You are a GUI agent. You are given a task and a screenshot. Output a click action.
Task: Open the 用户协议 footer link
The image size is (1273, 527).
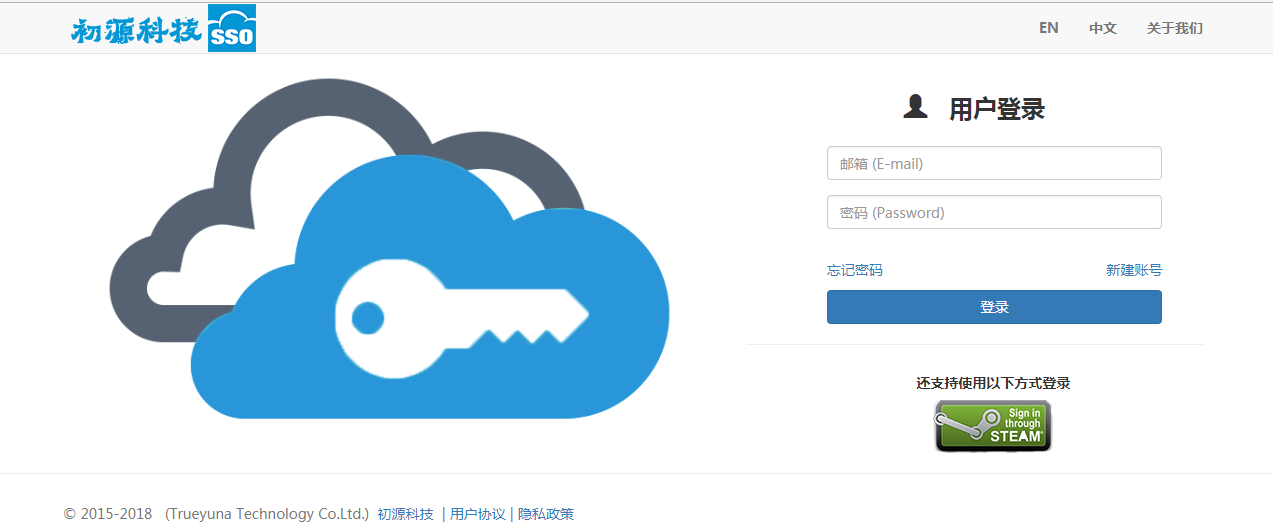coord(477,514)
